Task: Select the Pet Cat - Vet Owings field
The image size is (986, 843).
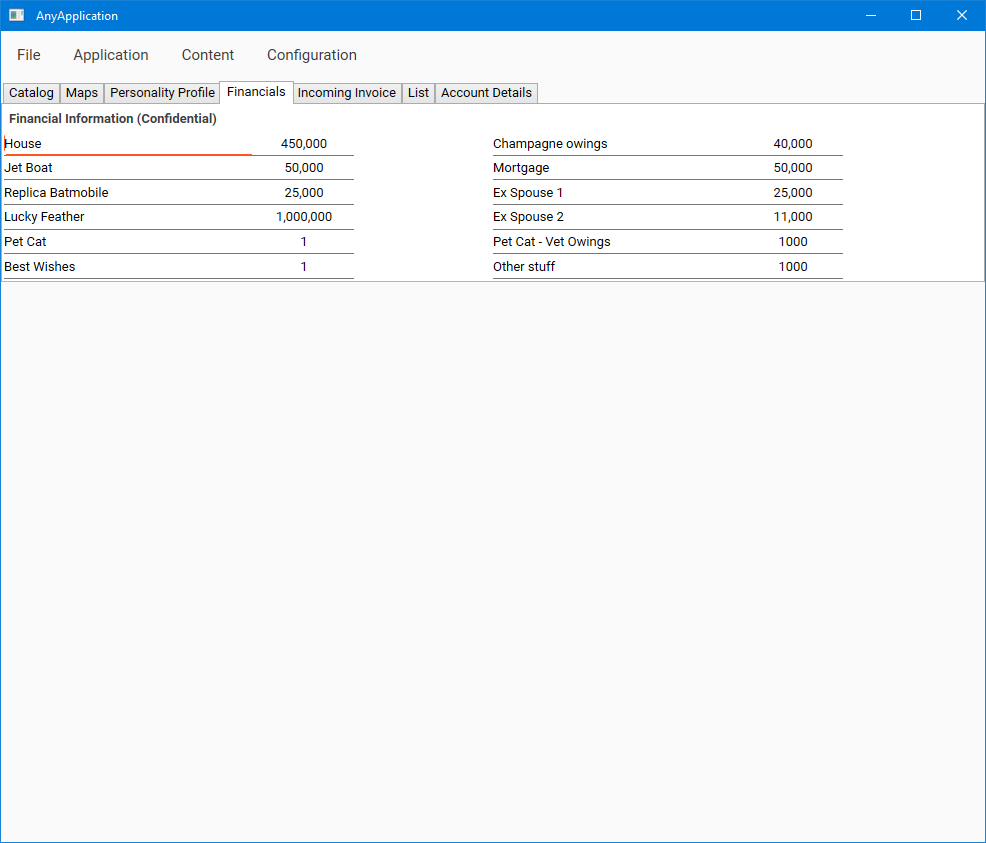Action: pos(793,242)
